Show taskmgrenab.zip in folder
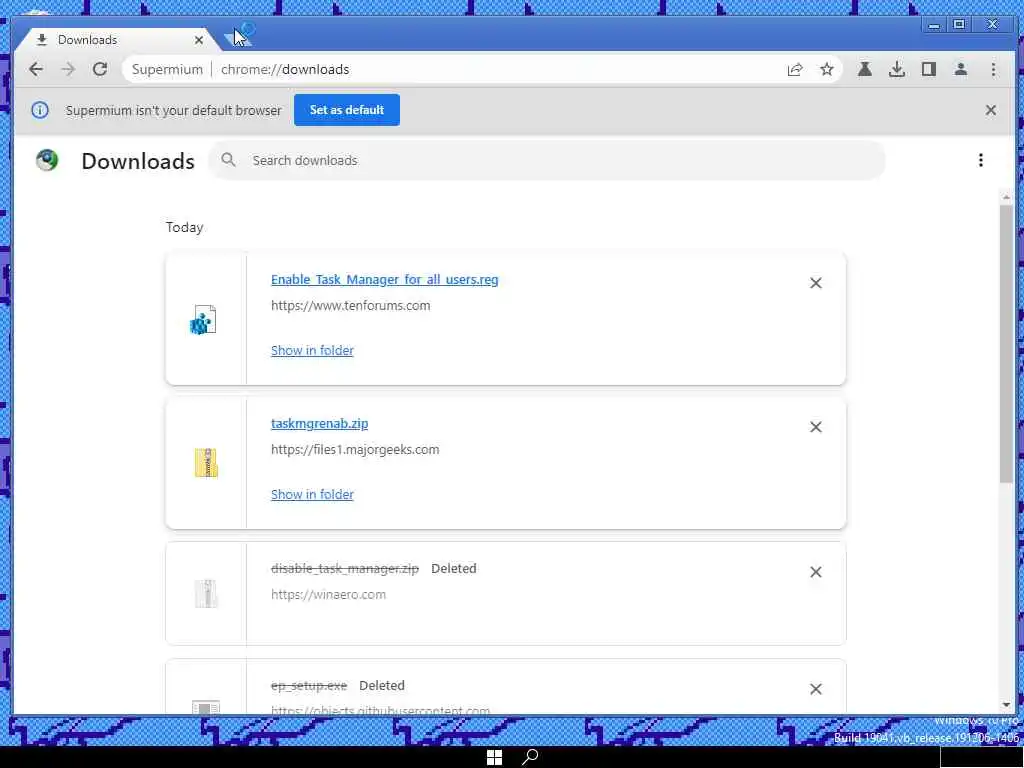 pos(312,494)
